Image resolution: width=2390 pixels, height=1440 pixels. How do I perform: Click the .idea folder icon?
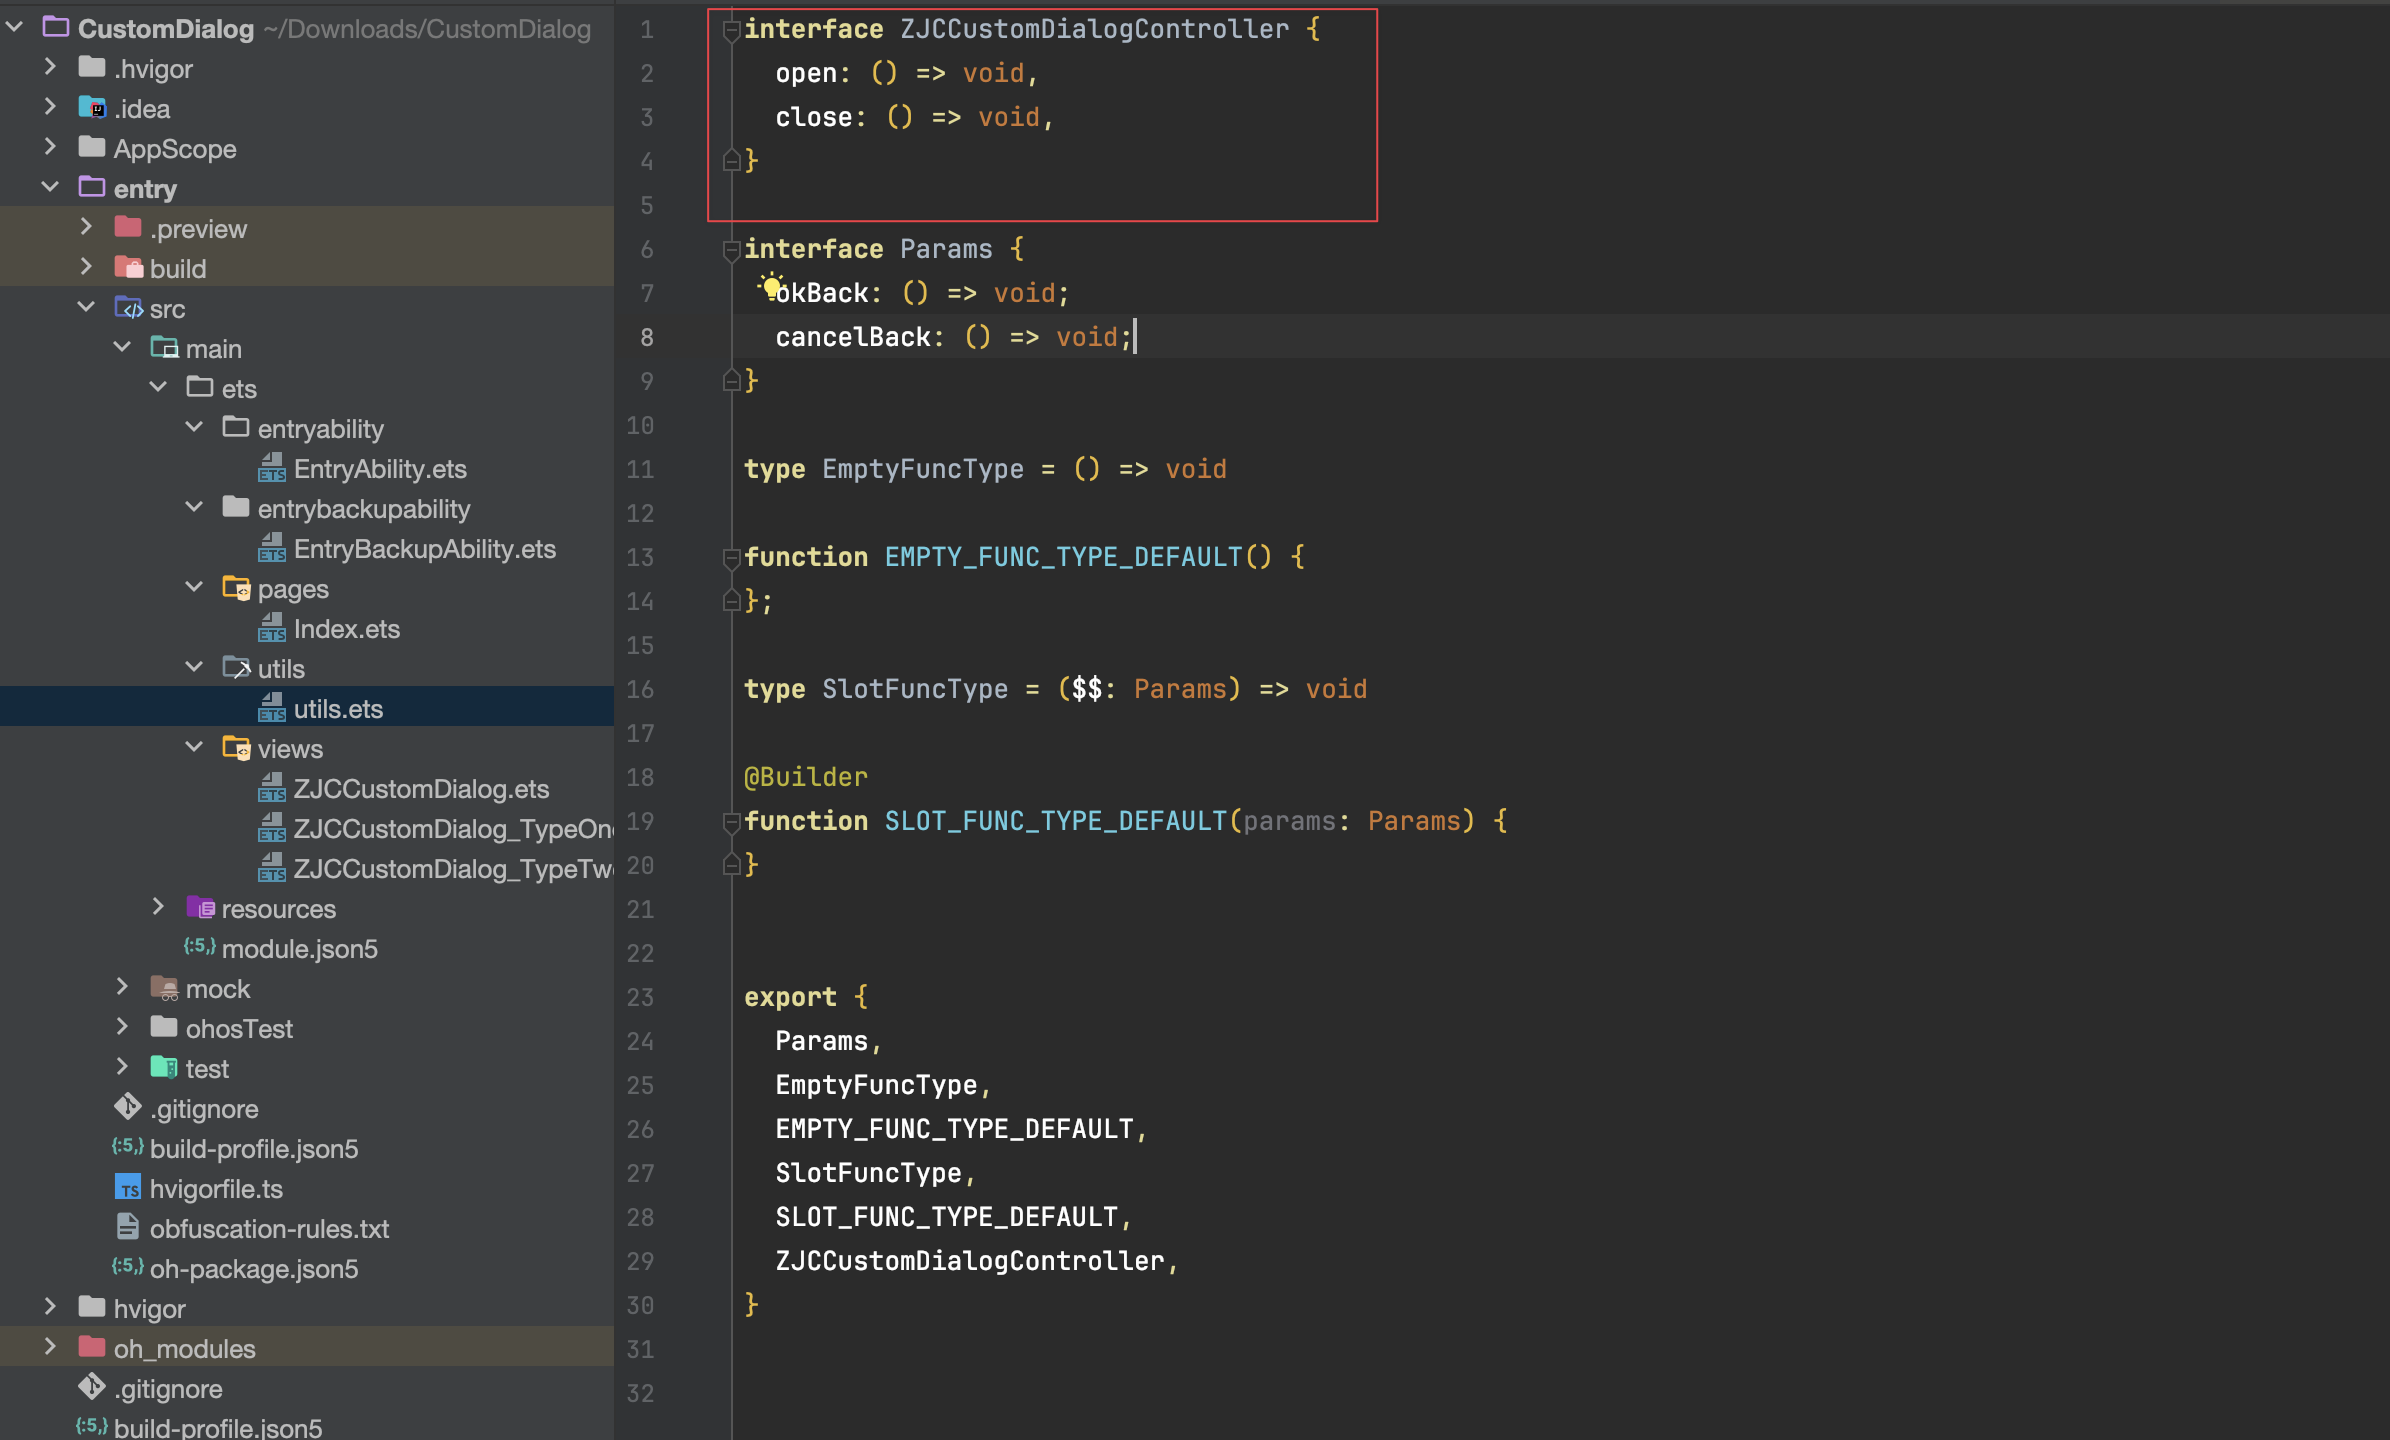tap(92, 108)
